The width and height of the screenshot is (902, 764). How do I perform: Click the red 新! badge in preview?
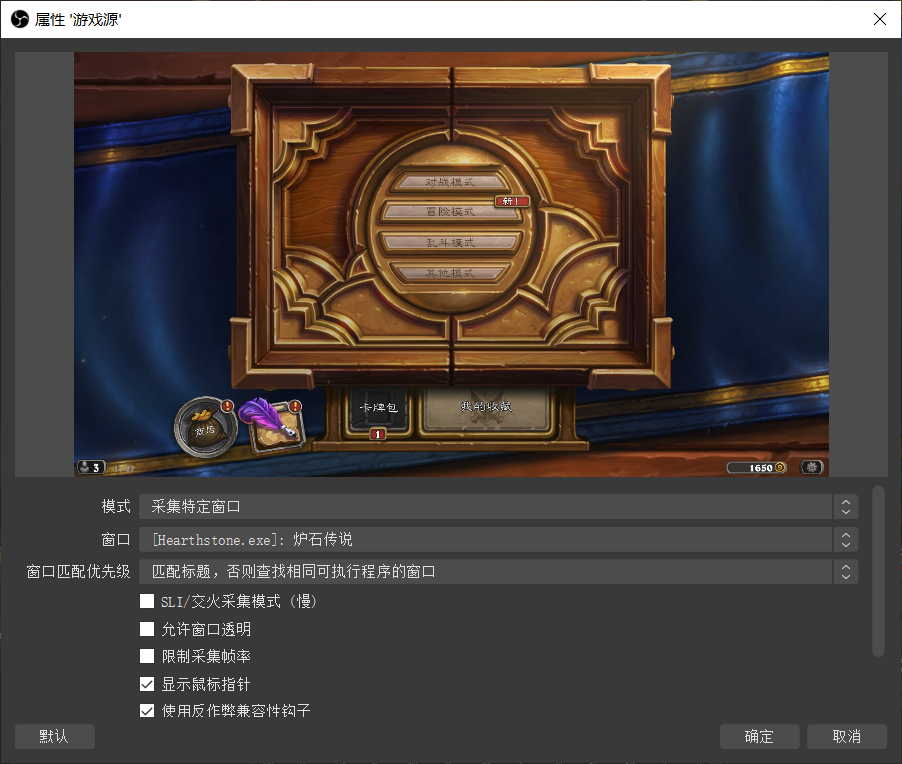511,201
